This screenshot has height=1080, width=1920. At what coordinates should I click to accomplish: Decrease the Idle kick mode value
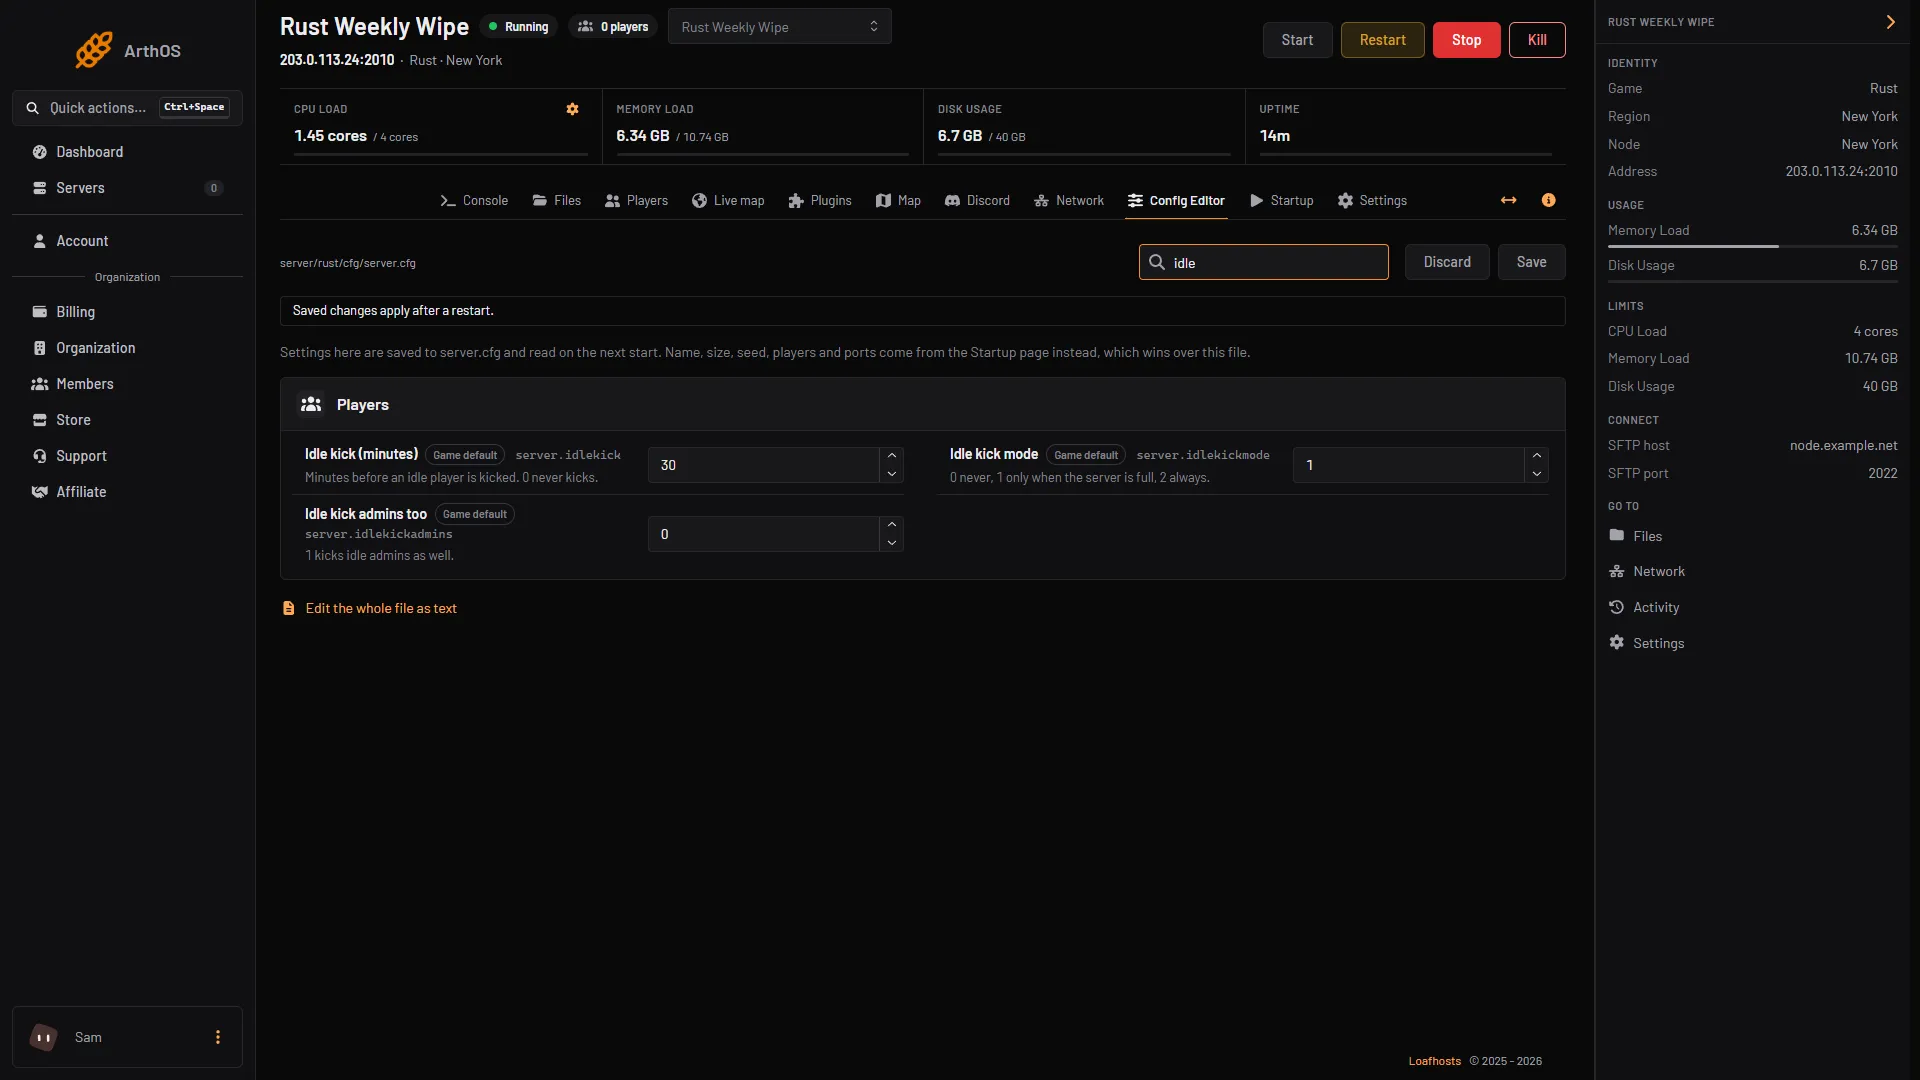point(1536,474)
